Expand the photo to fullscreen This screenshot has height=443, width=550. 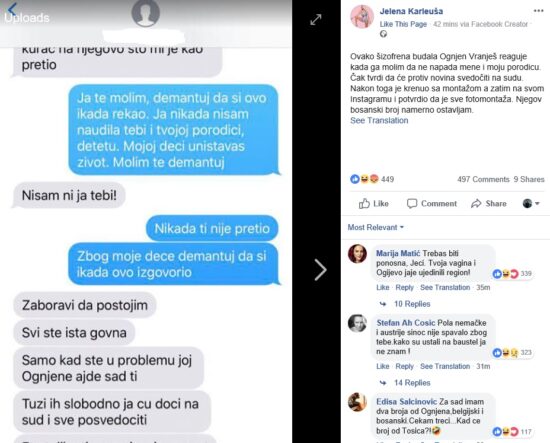316,20
